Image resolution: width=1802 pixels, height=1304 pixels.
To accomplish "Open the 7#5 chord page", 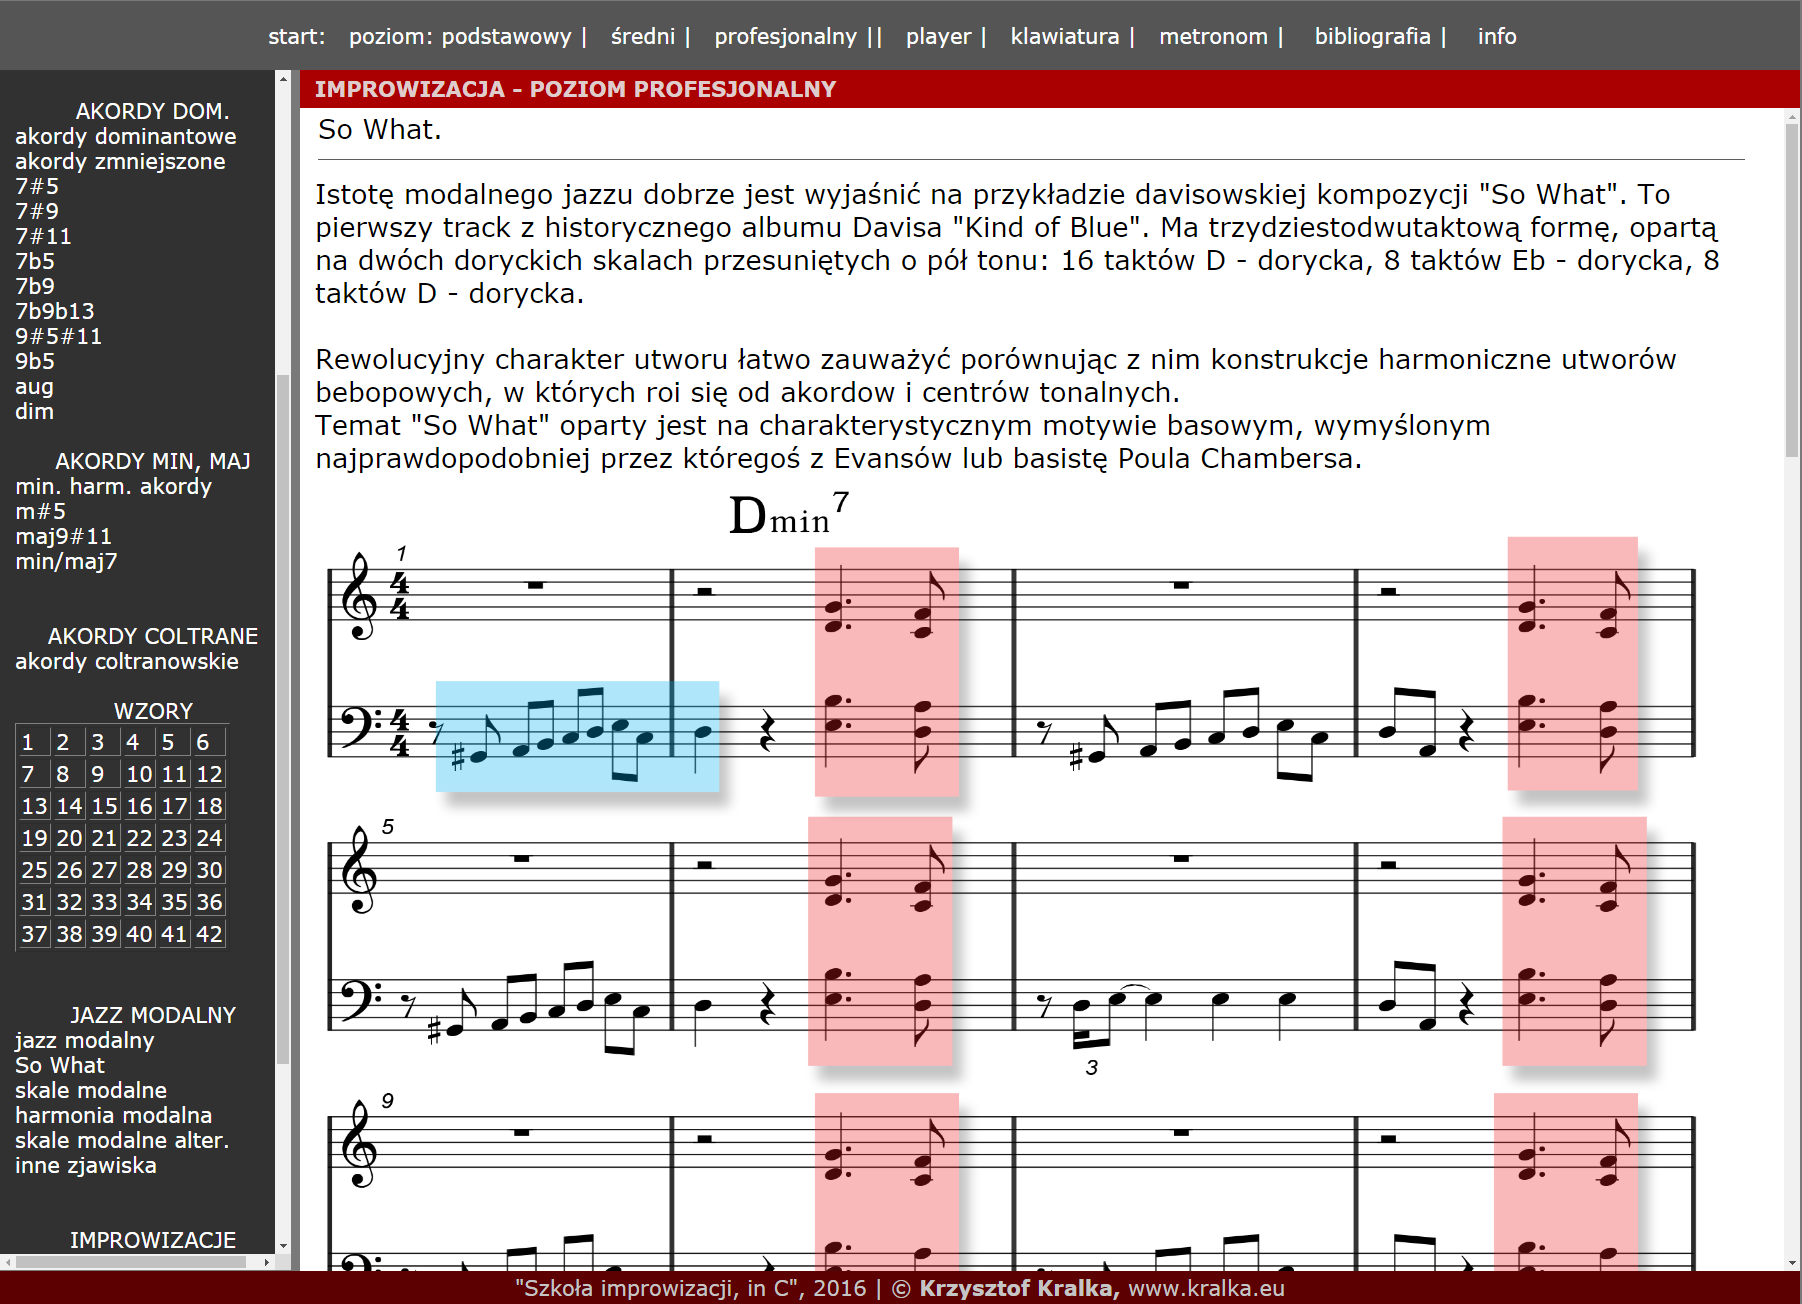I will 37,186.
